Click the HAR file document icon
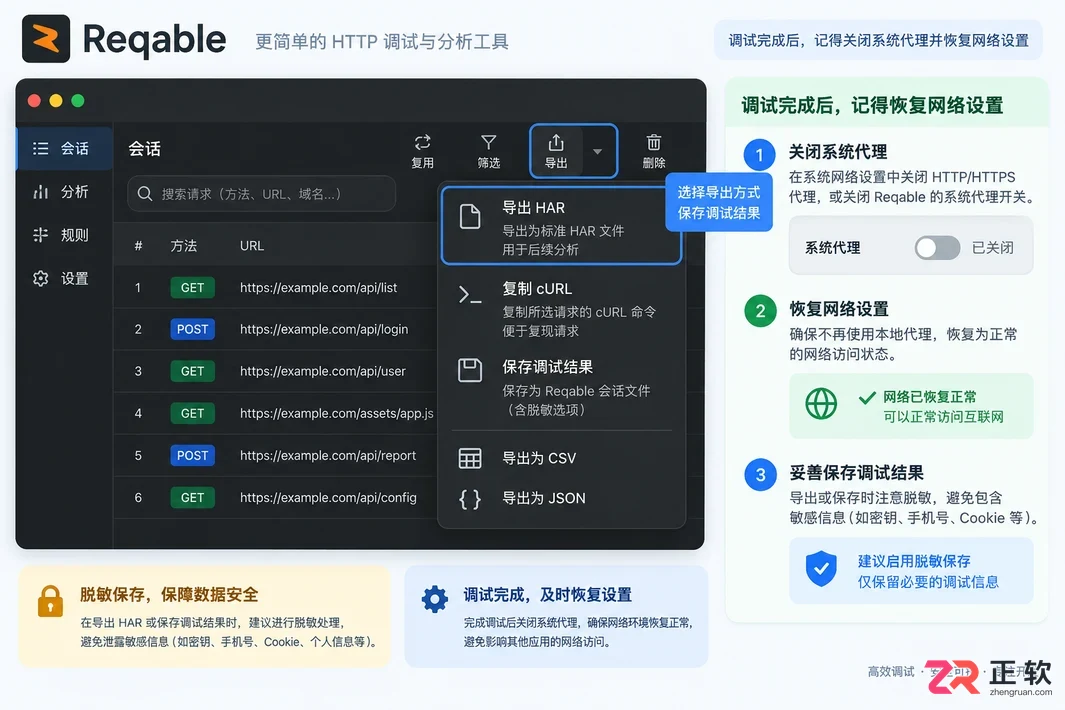This screenshot has width=1065, height=710. pyautogui.click(x=470, y=216)
